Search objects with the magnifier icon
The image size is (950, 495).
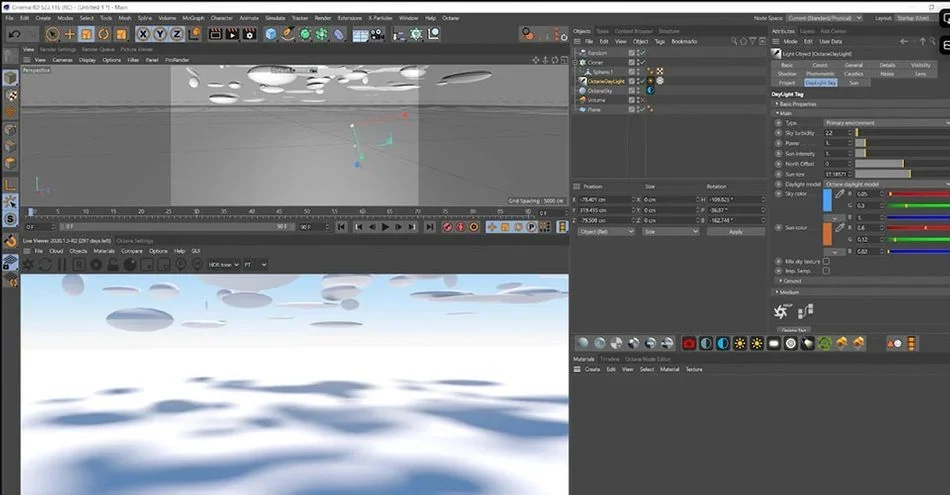tap(734, 41)
